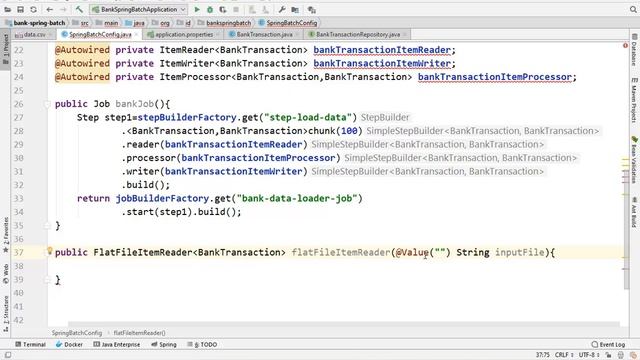
Task: Click the intention light bulb on line 37
Action: pos(49,251)
